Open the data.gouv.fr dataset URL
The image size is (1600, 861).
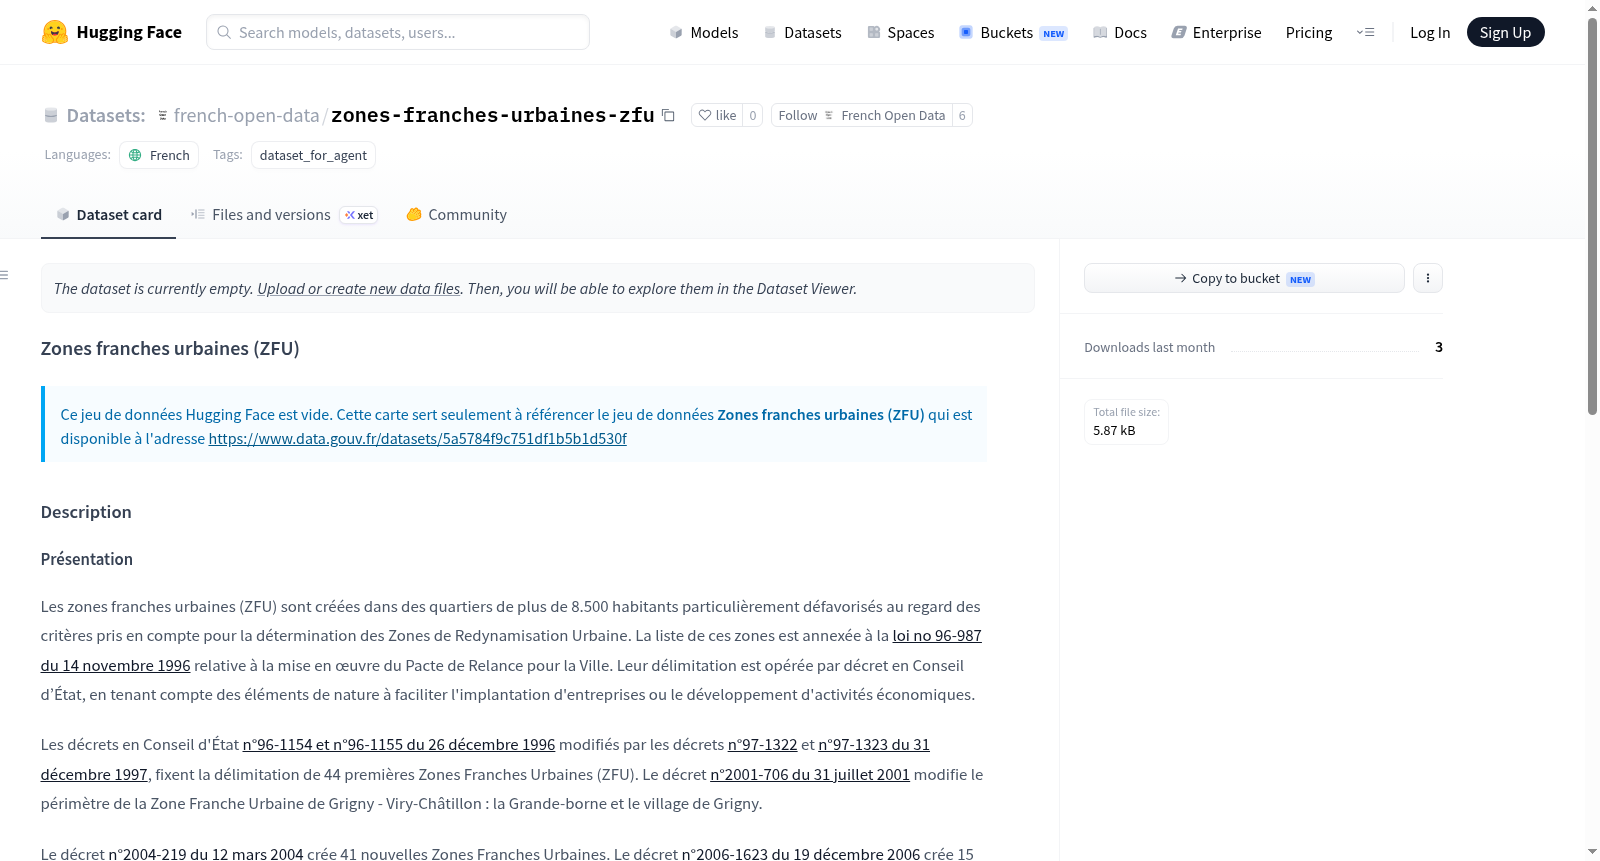tap(418, 438)
